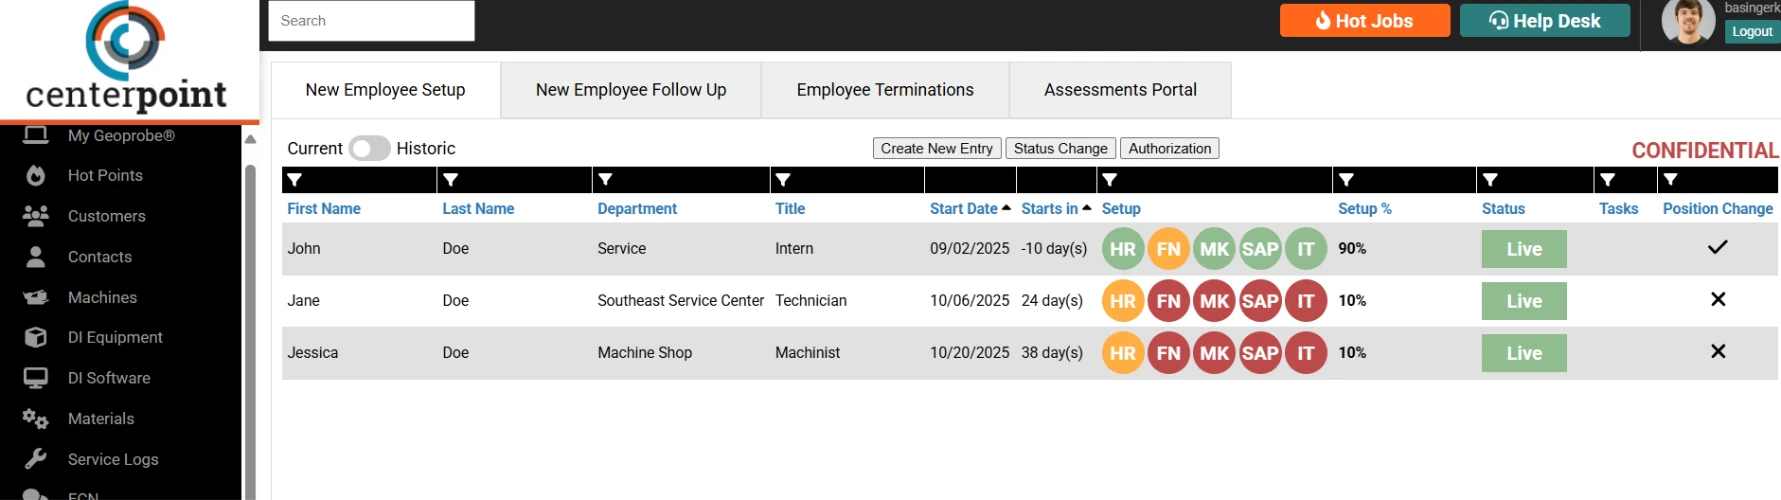Click Jane's FN setup badge
Image resolution: width=1781 pixels, height=500 pixels.
pos(1169,301)
